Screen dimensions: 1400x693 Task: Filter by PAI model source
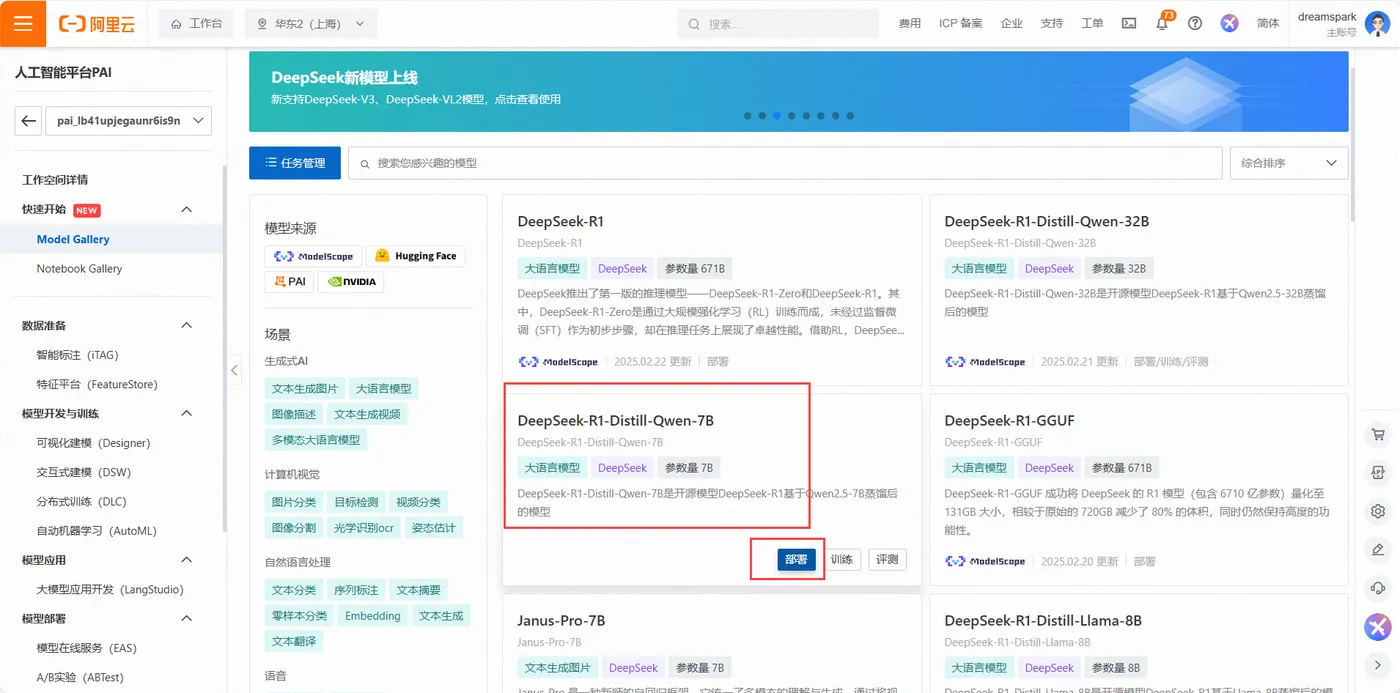[x=289, y=282]
